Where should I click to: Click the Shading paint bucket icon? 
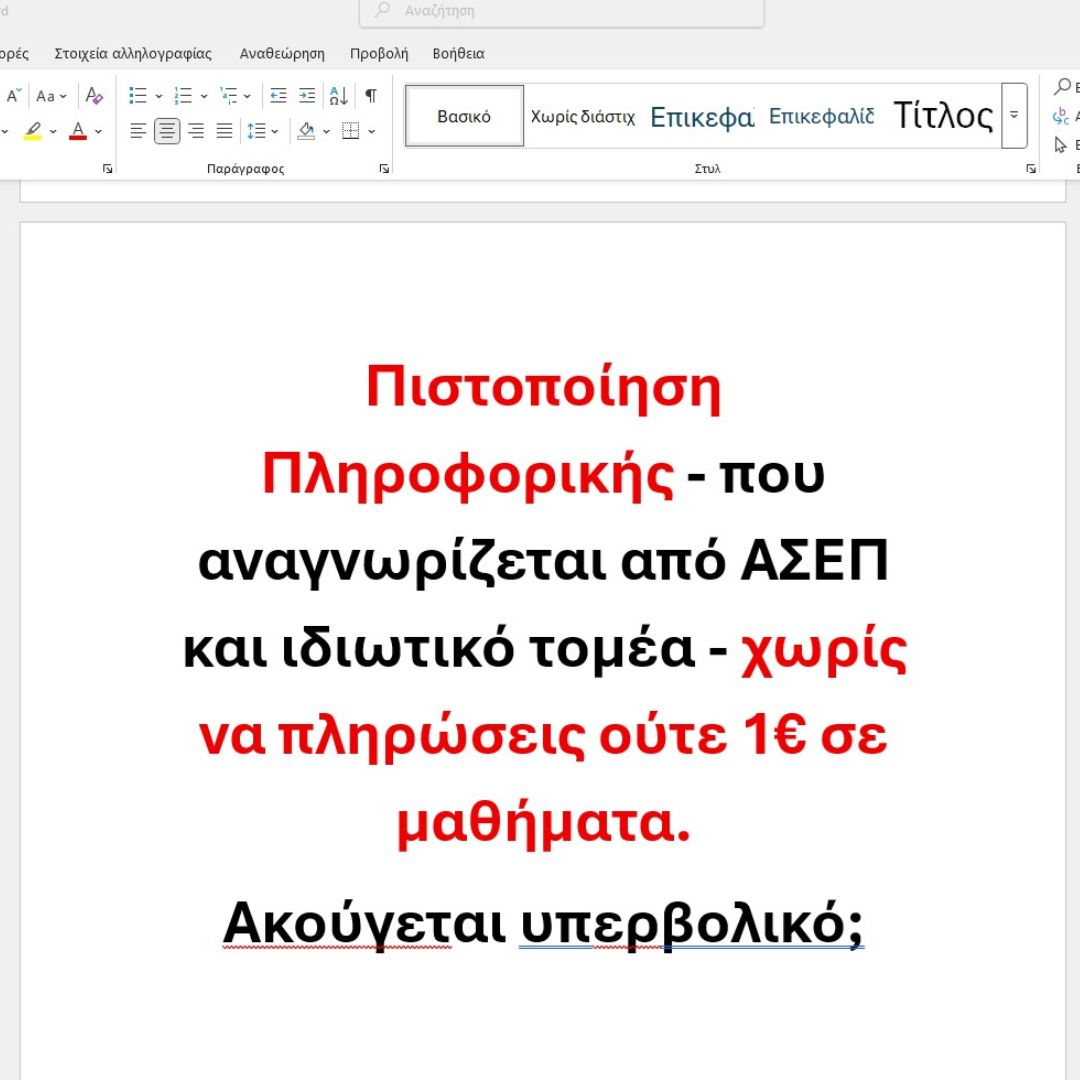307,131
